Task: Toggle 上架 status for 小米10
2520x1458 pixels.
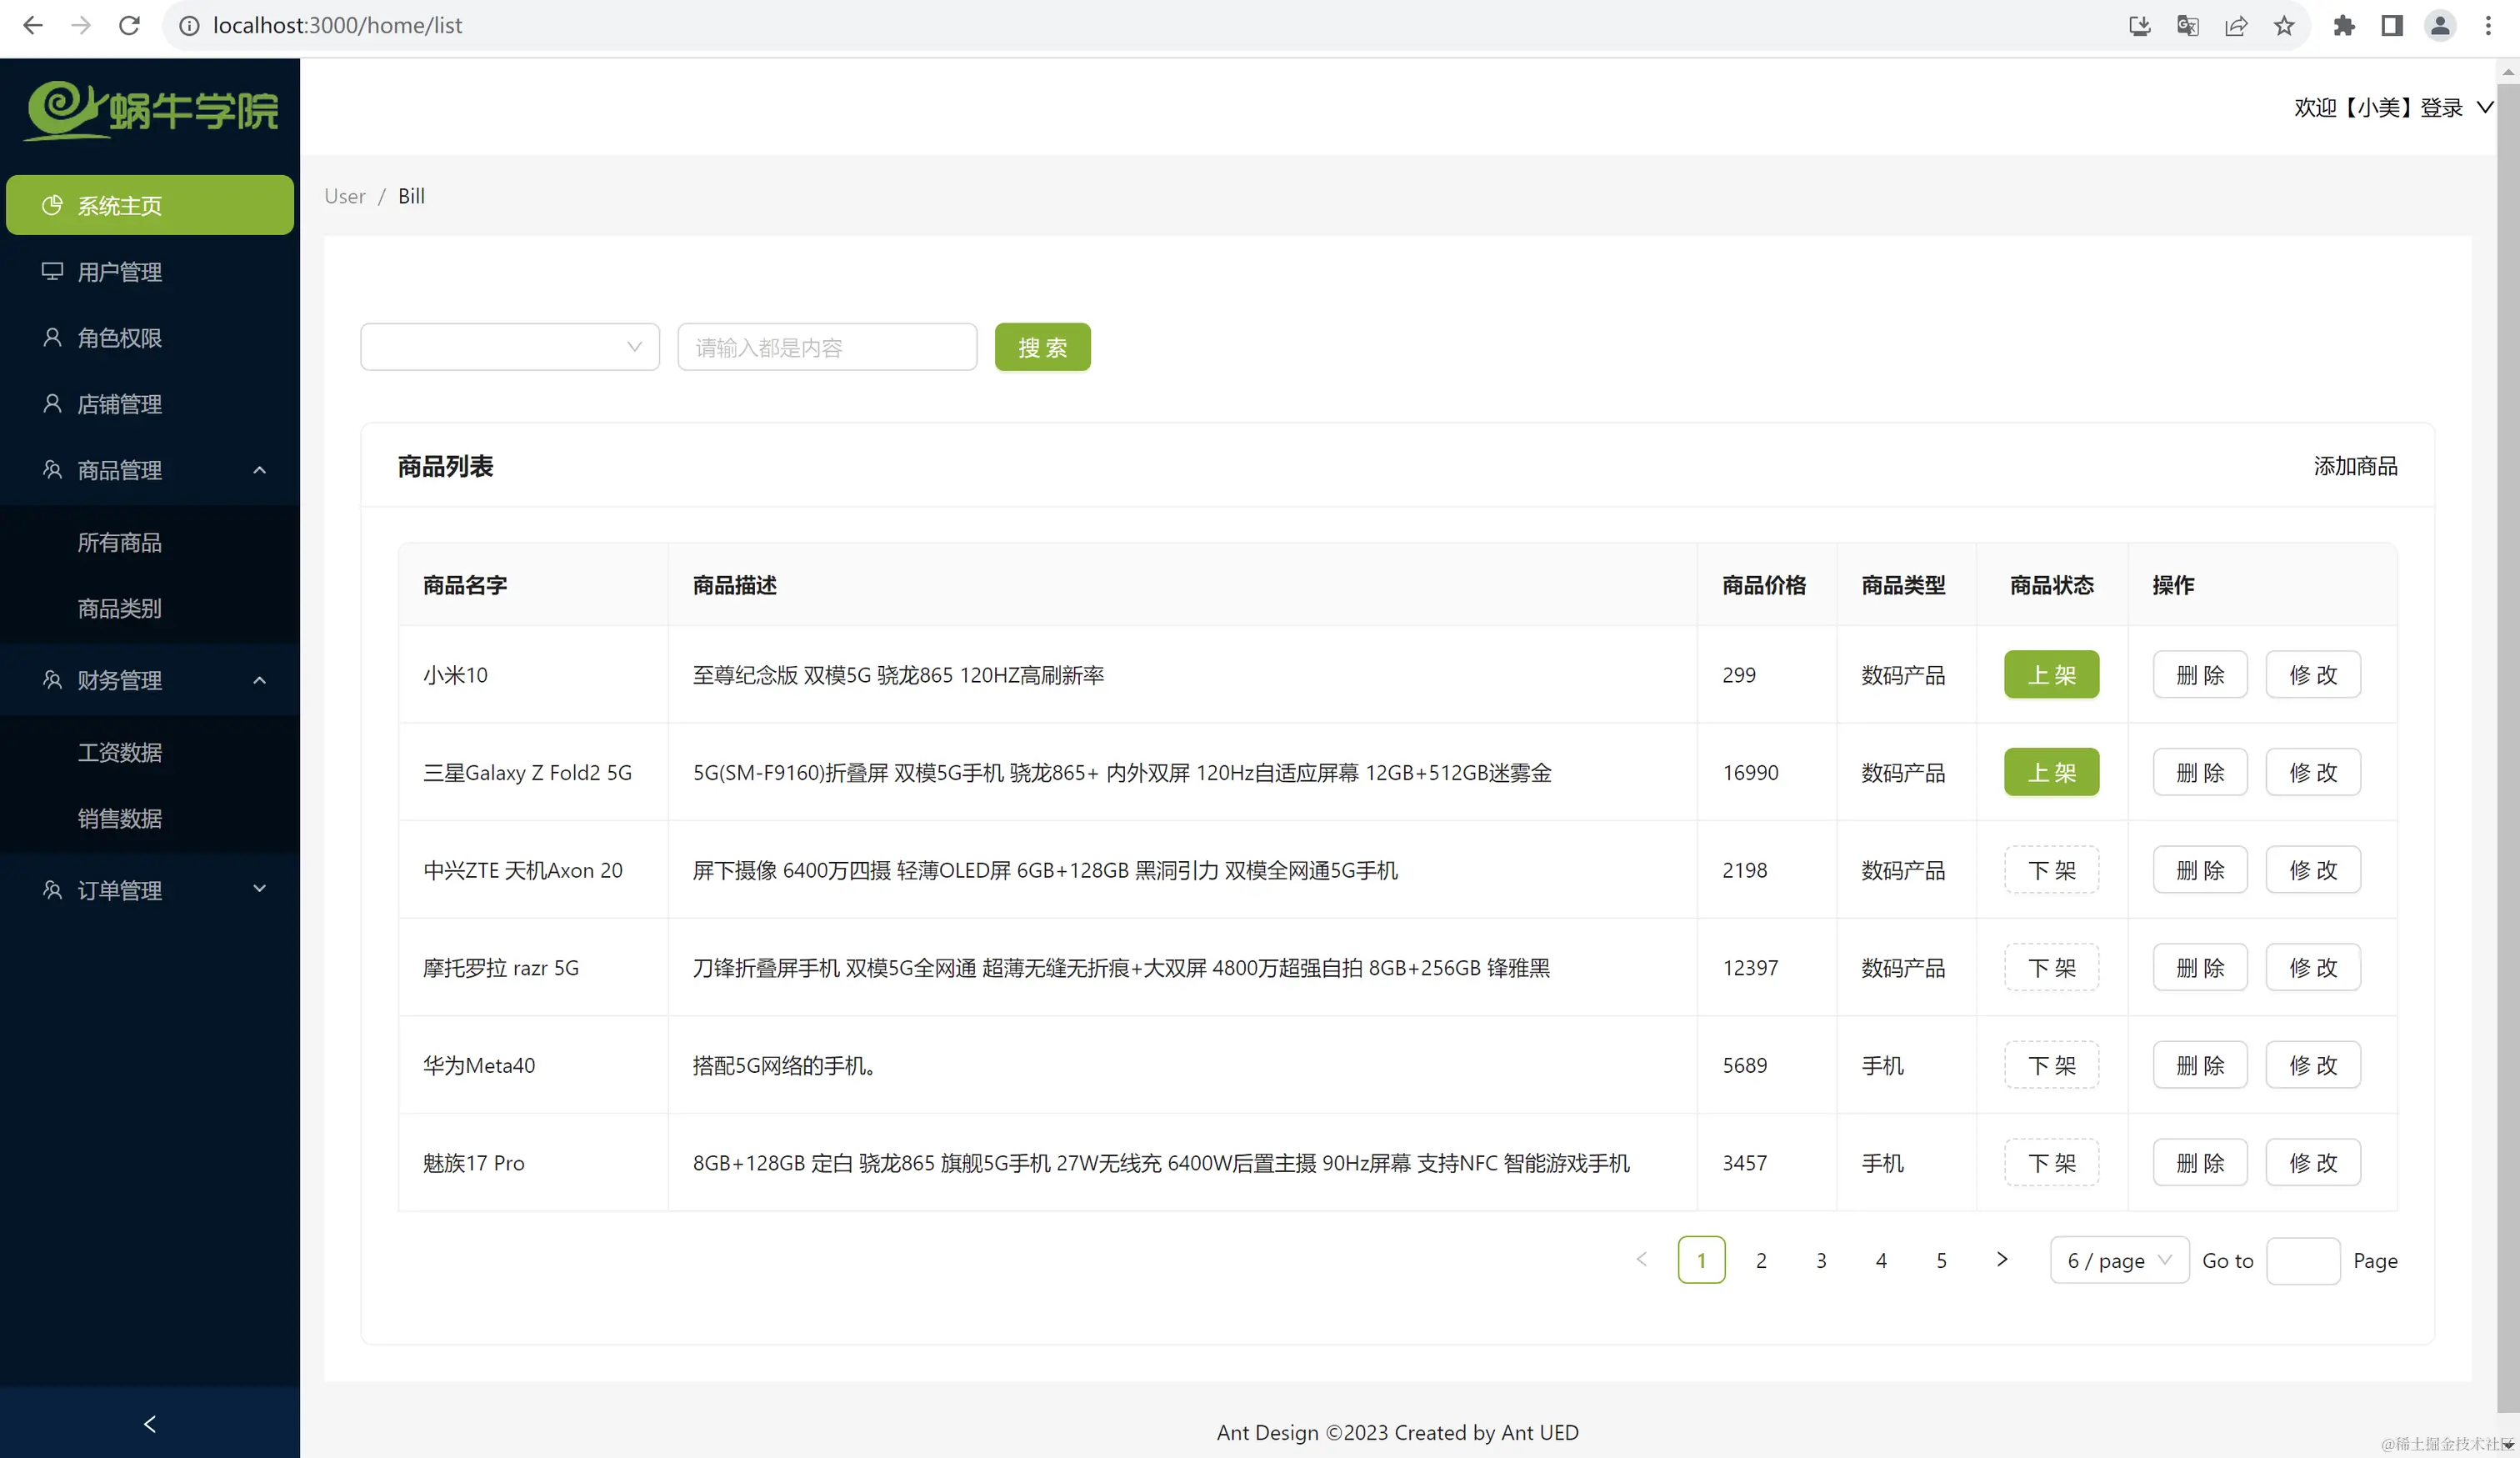Action: (x=2051, y=675)
